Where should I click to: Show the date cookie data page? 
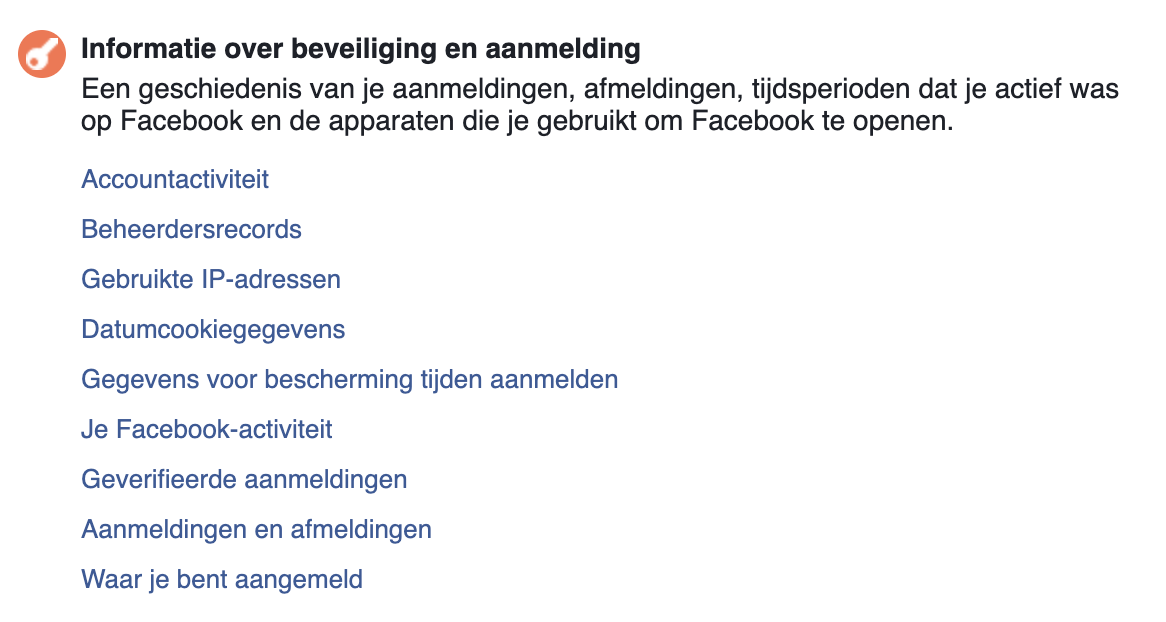[213, 330]
